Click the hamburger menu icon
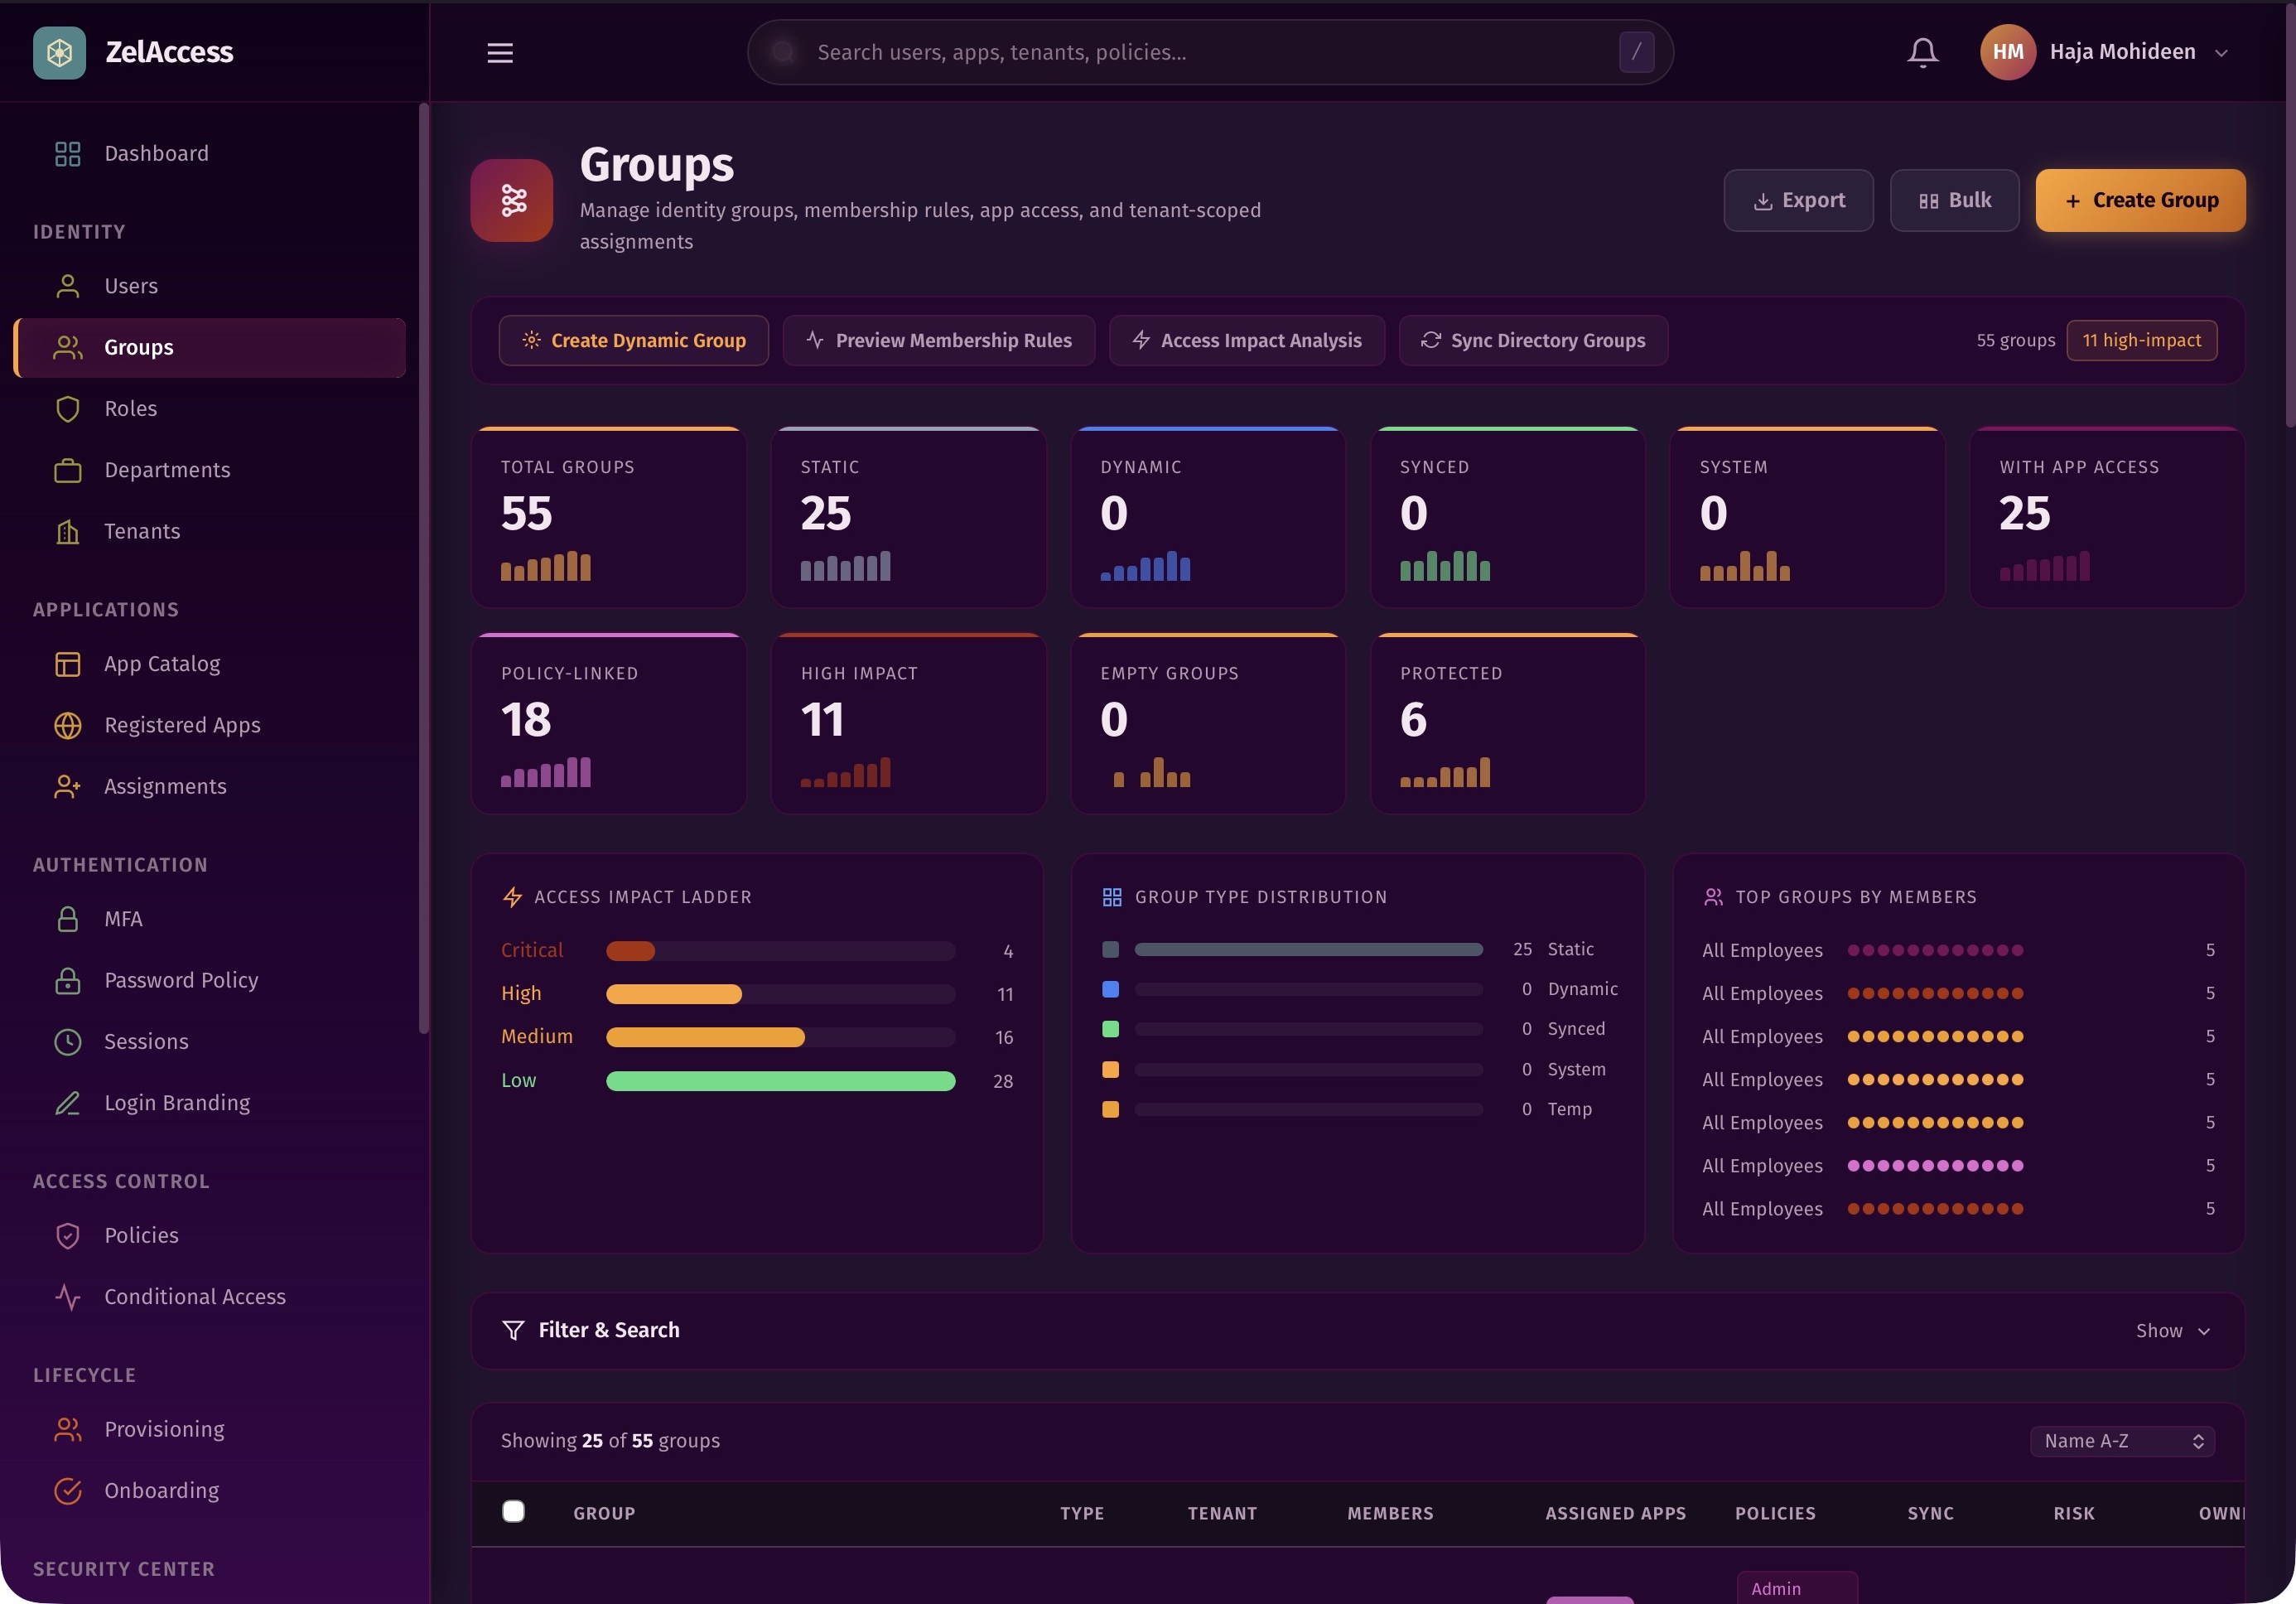 point(499,53)
